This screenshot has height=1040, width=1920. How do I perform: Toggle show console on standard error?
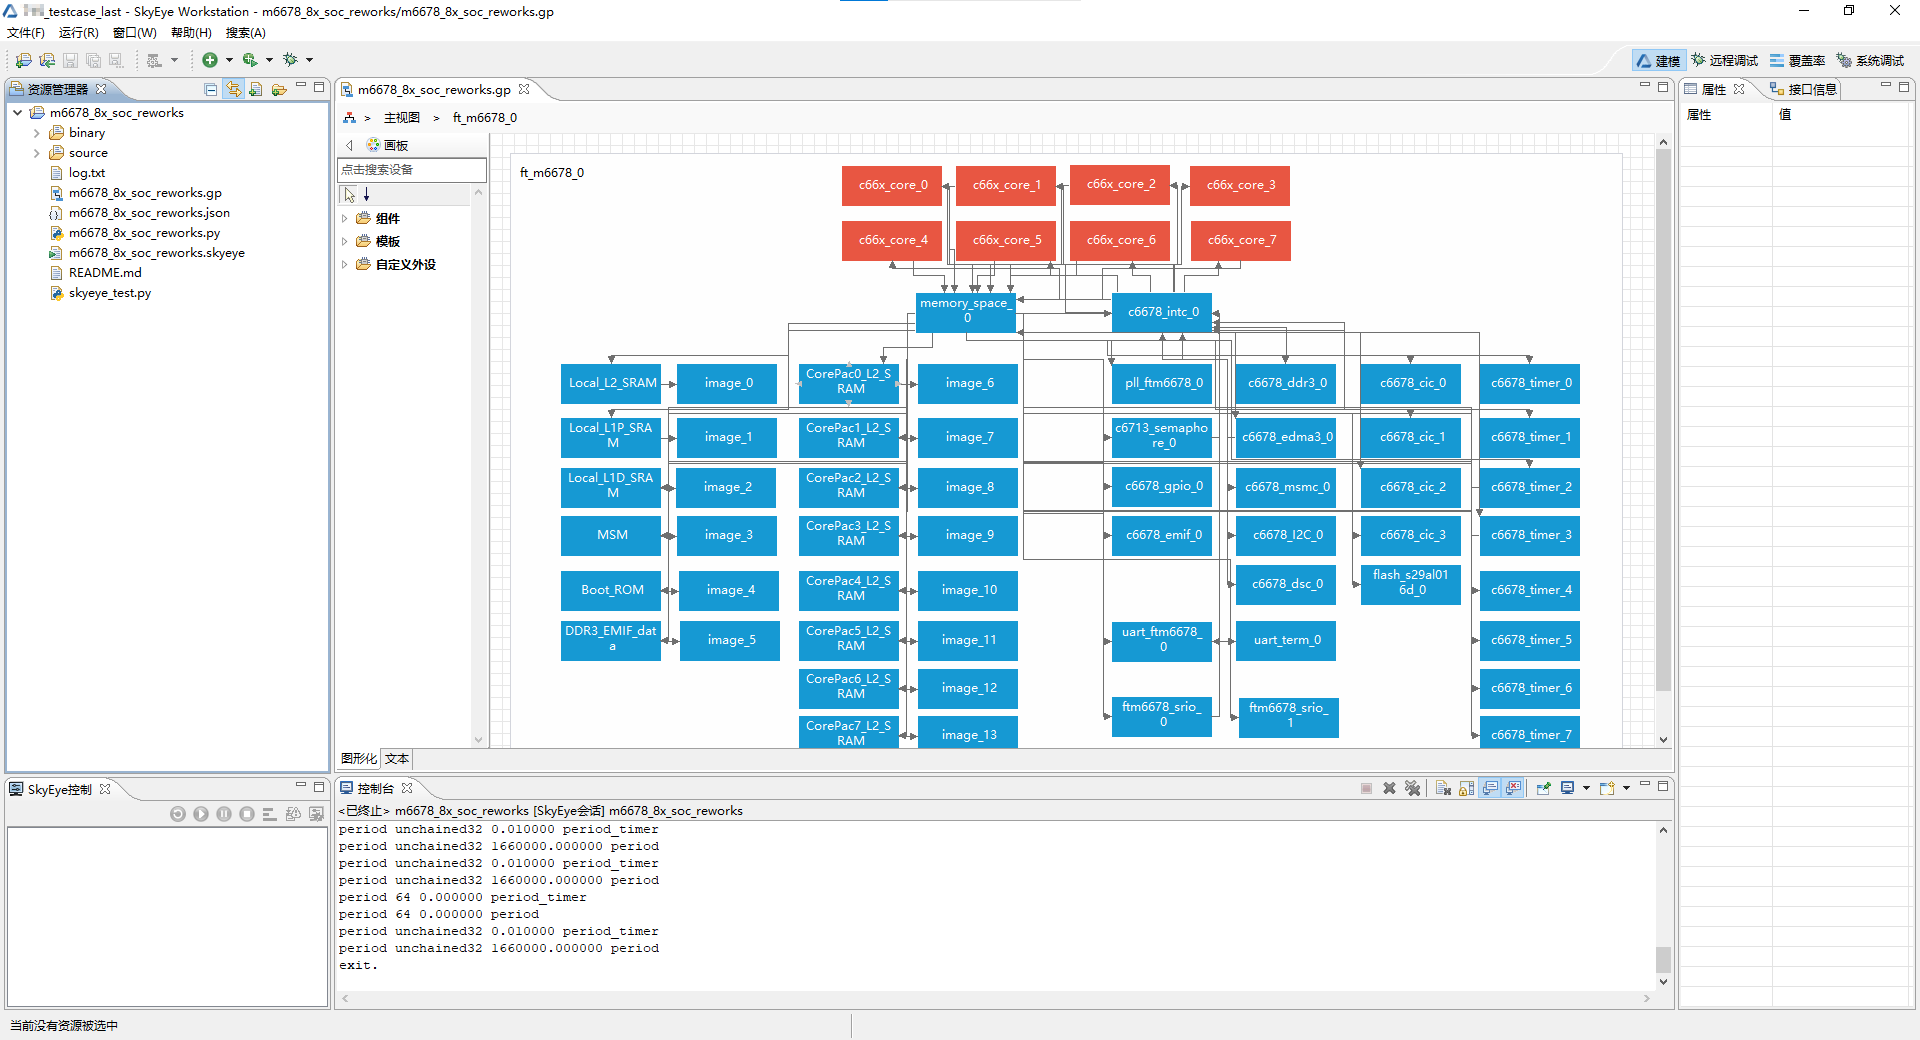pyautogui.click(x=1514, y=788)
